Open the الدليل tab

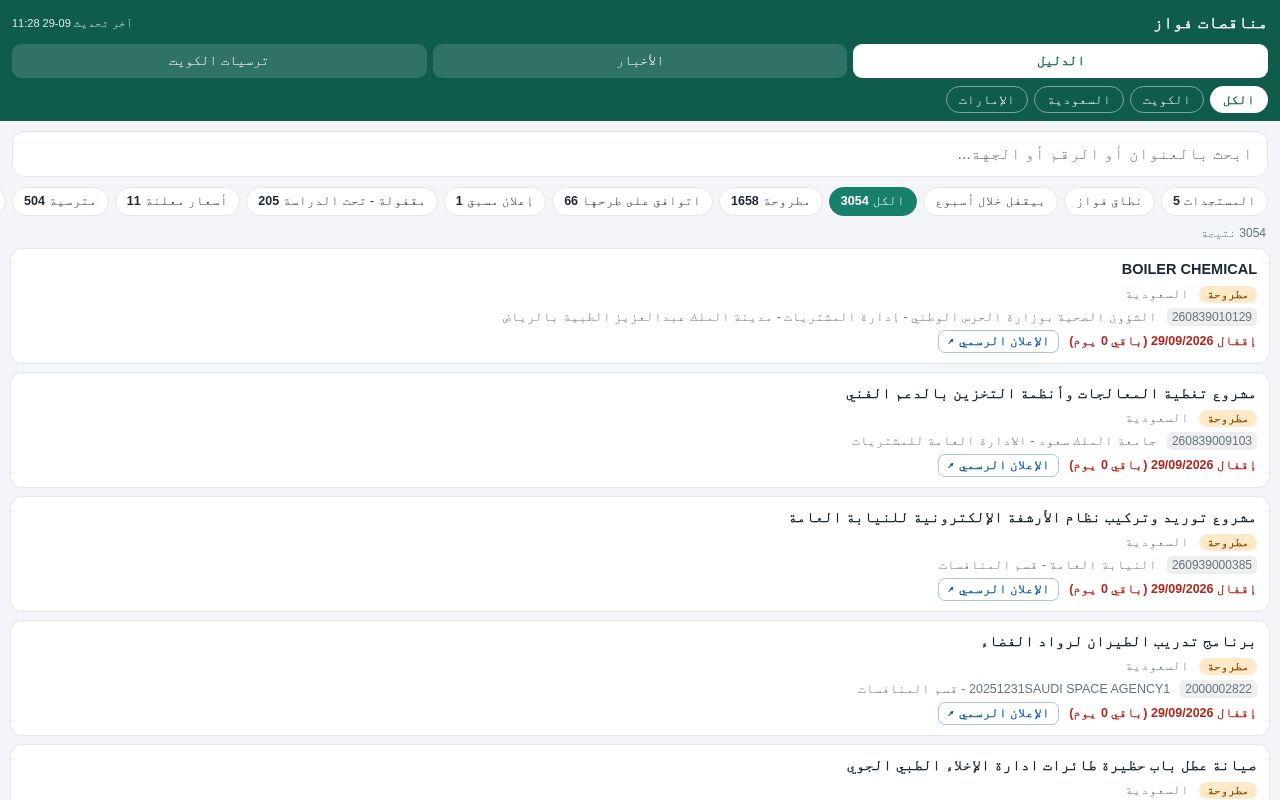(1060, 61)
